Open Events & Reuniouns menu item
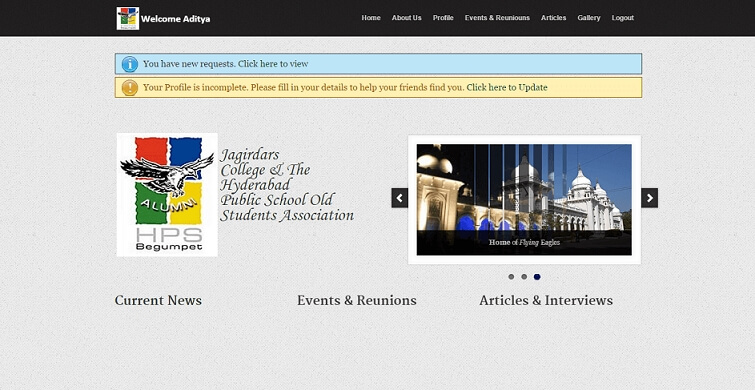Image resolution: width=755 pixels, height=390 pixels. point(497,18)
